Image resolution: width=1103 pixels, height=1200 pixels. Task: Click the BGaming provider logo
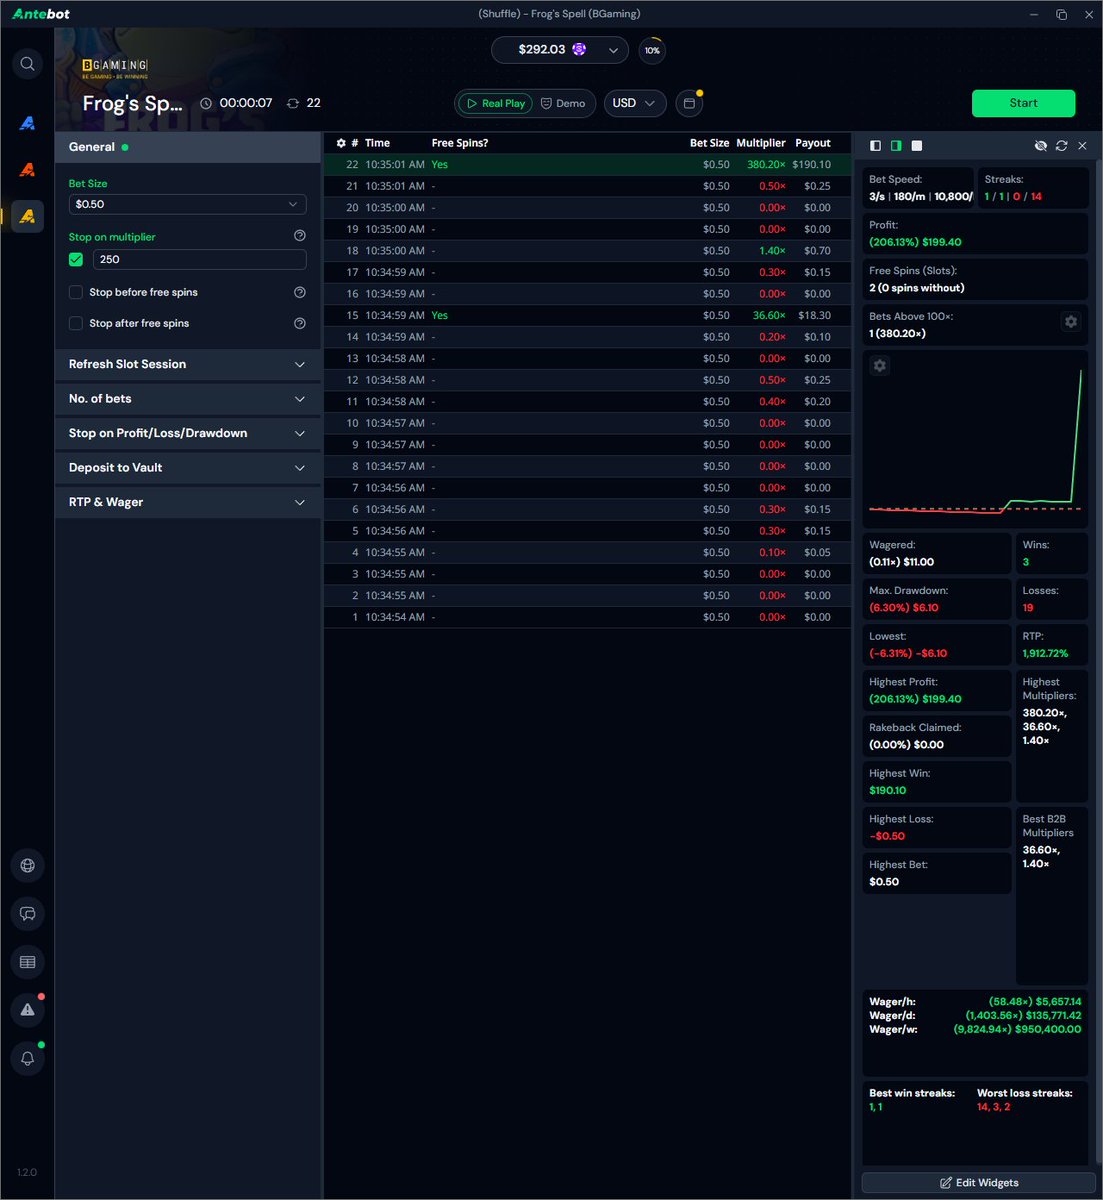(x=115, y=68)
